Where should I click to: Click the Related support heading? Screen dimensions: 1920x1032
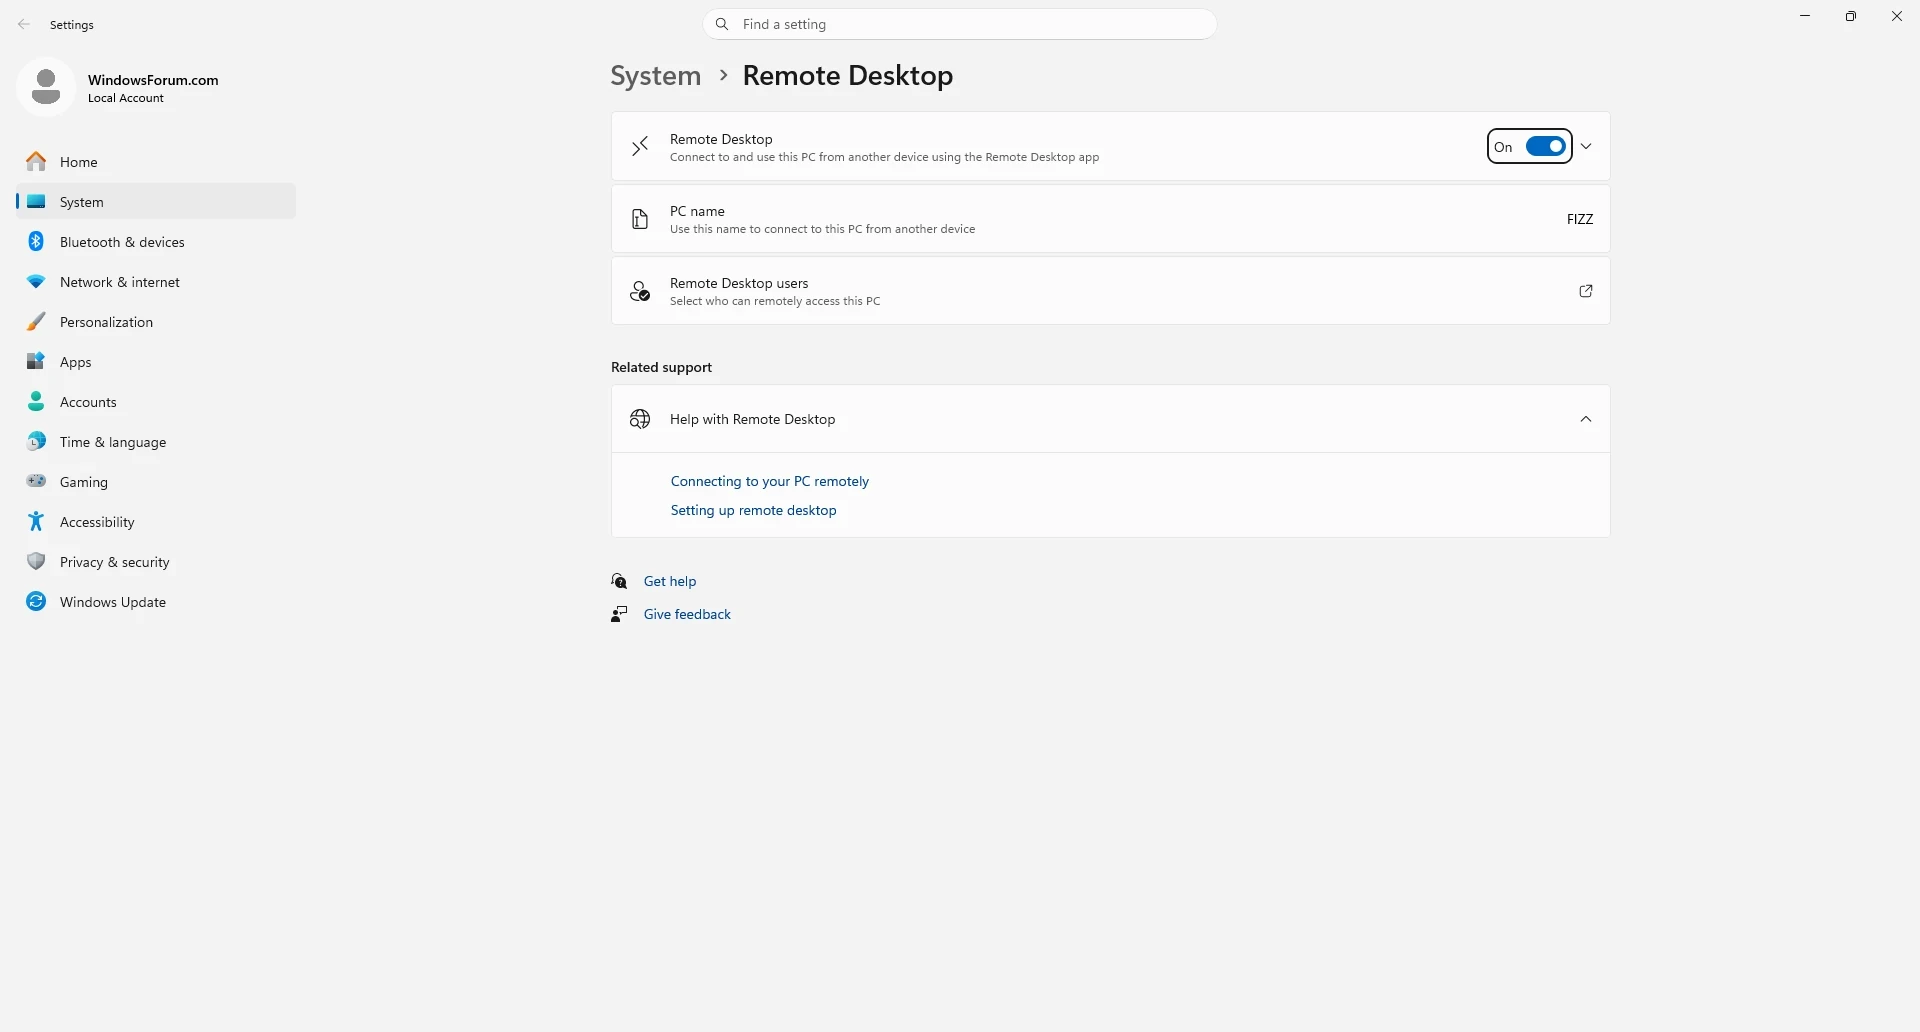661,367
